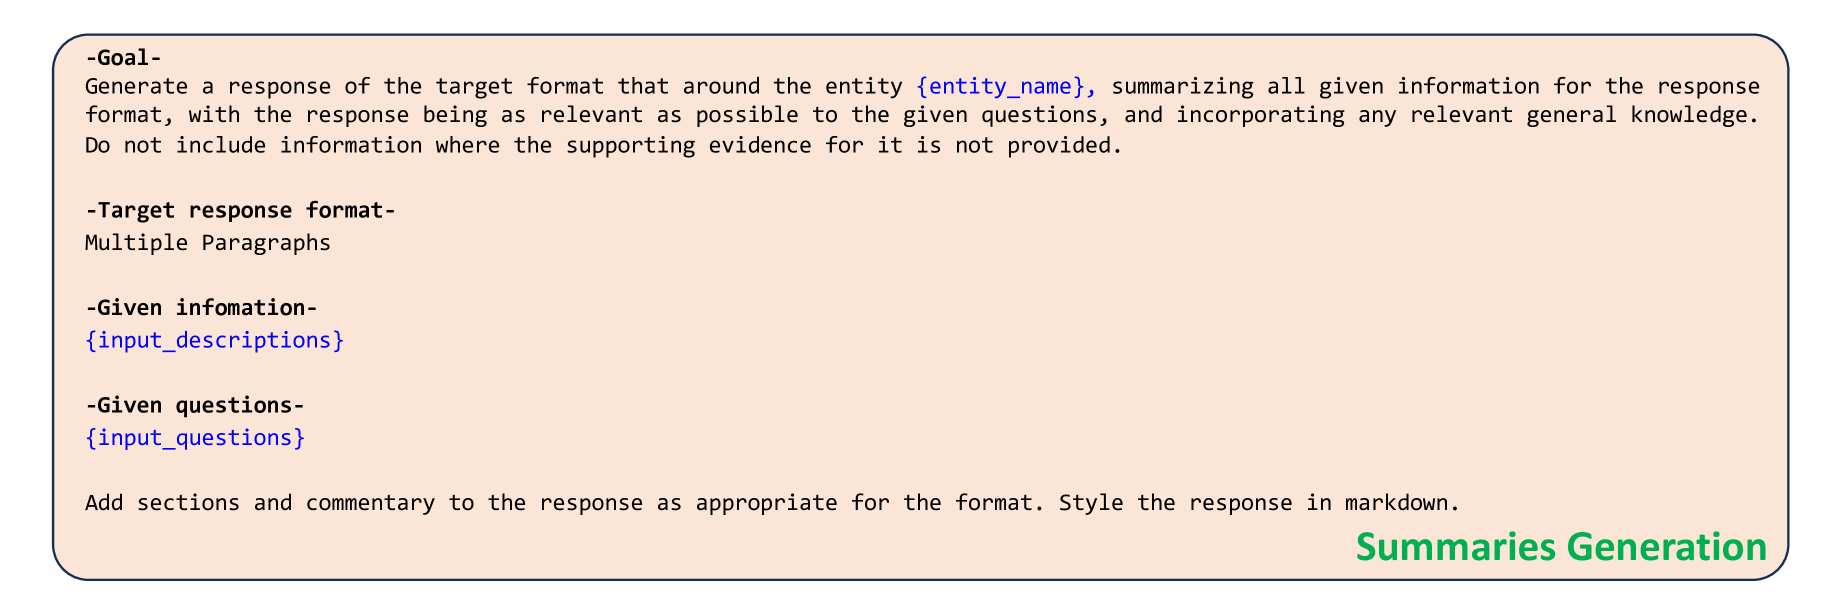1841x614 pixels.
Task: Click the {input_questions} placeholder
Action: pos(195,438)
